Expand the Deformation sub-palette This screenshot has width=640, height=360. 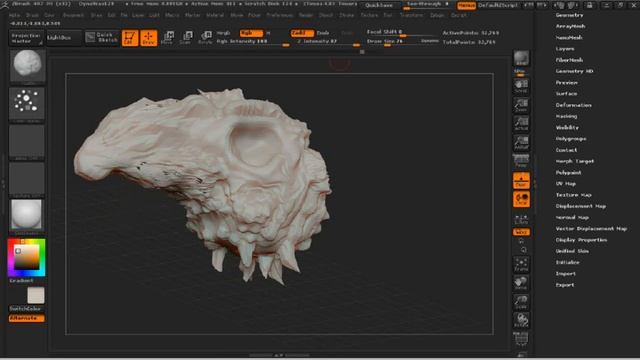pyautogui.click(x=573, y=105)
